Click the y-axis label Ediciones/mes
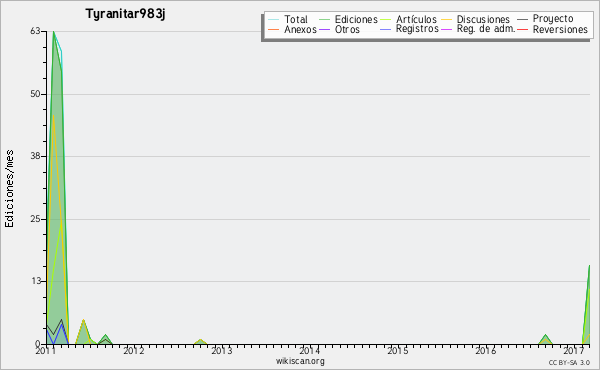This screenshot has height=370, width=600. click(9, 189)
